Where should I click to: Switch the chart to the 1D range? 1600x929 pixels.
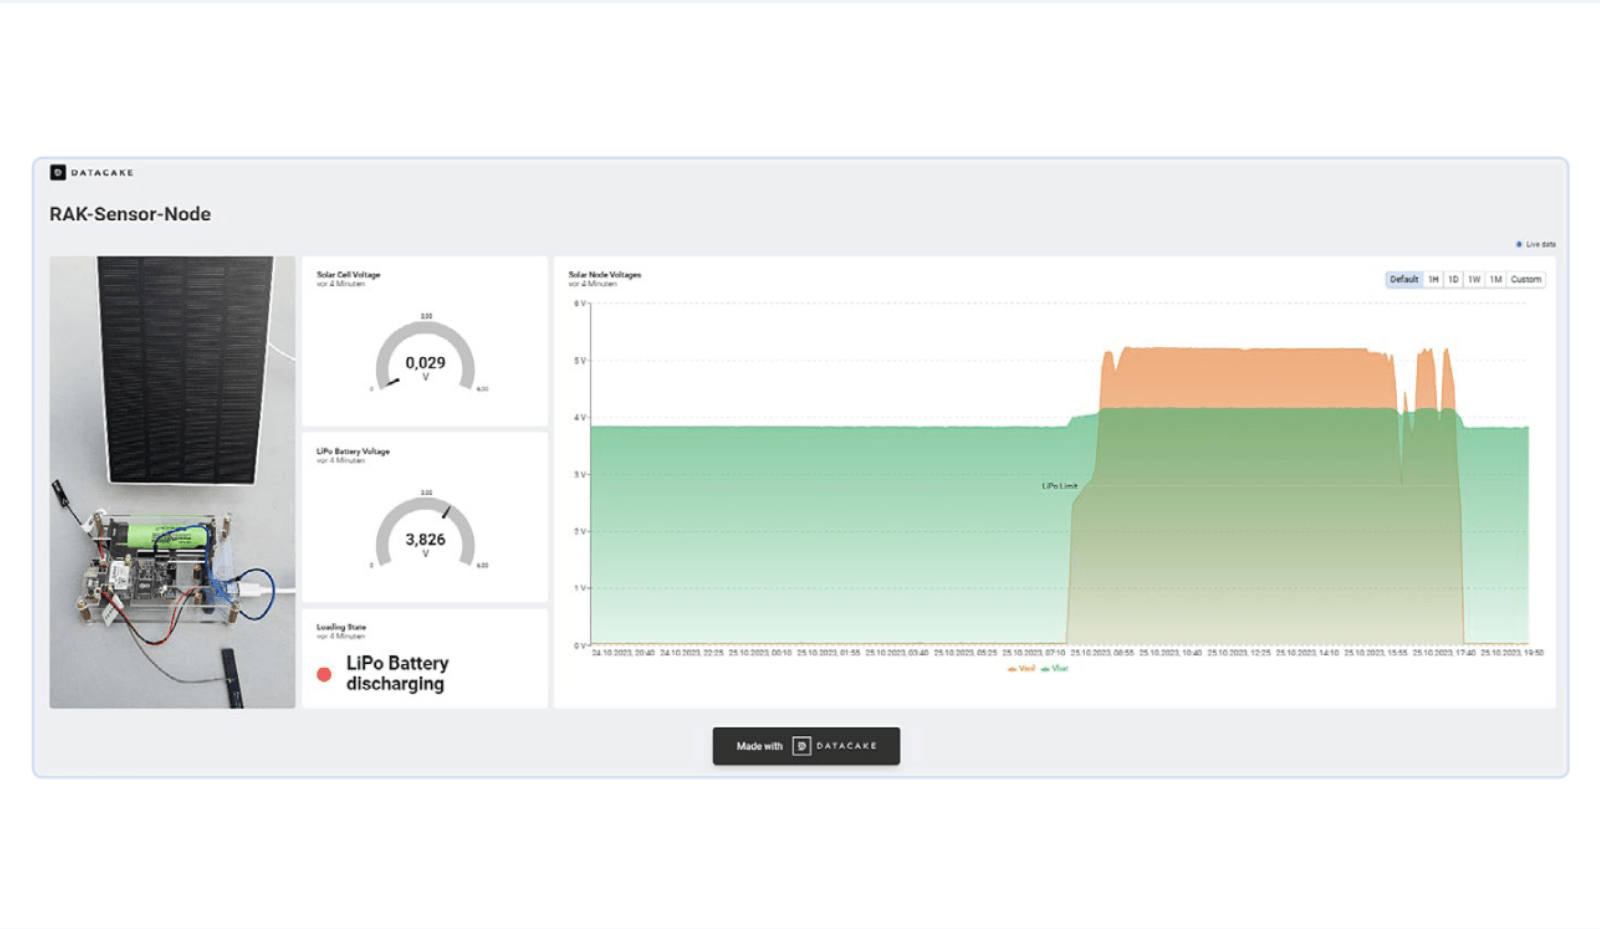[x=1453, y=279]
